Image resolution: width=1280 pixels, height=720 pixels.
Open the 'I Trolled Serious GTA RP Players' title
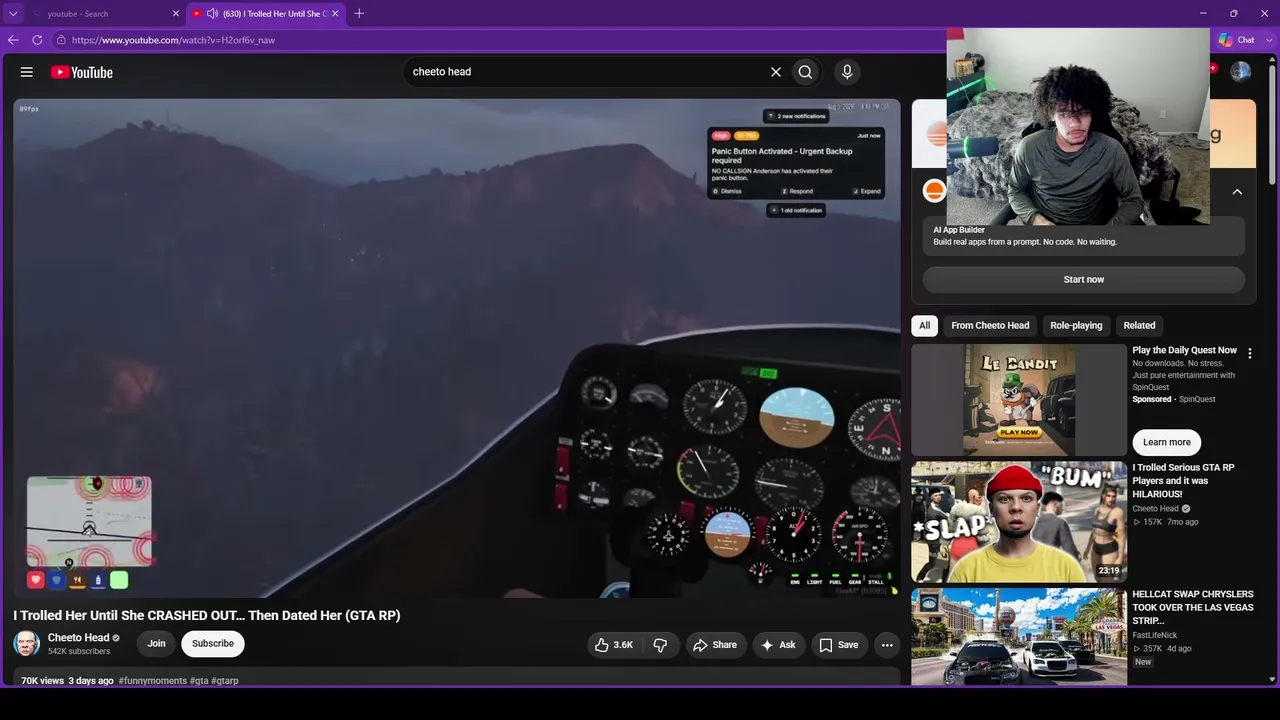tap(1184, 481)
